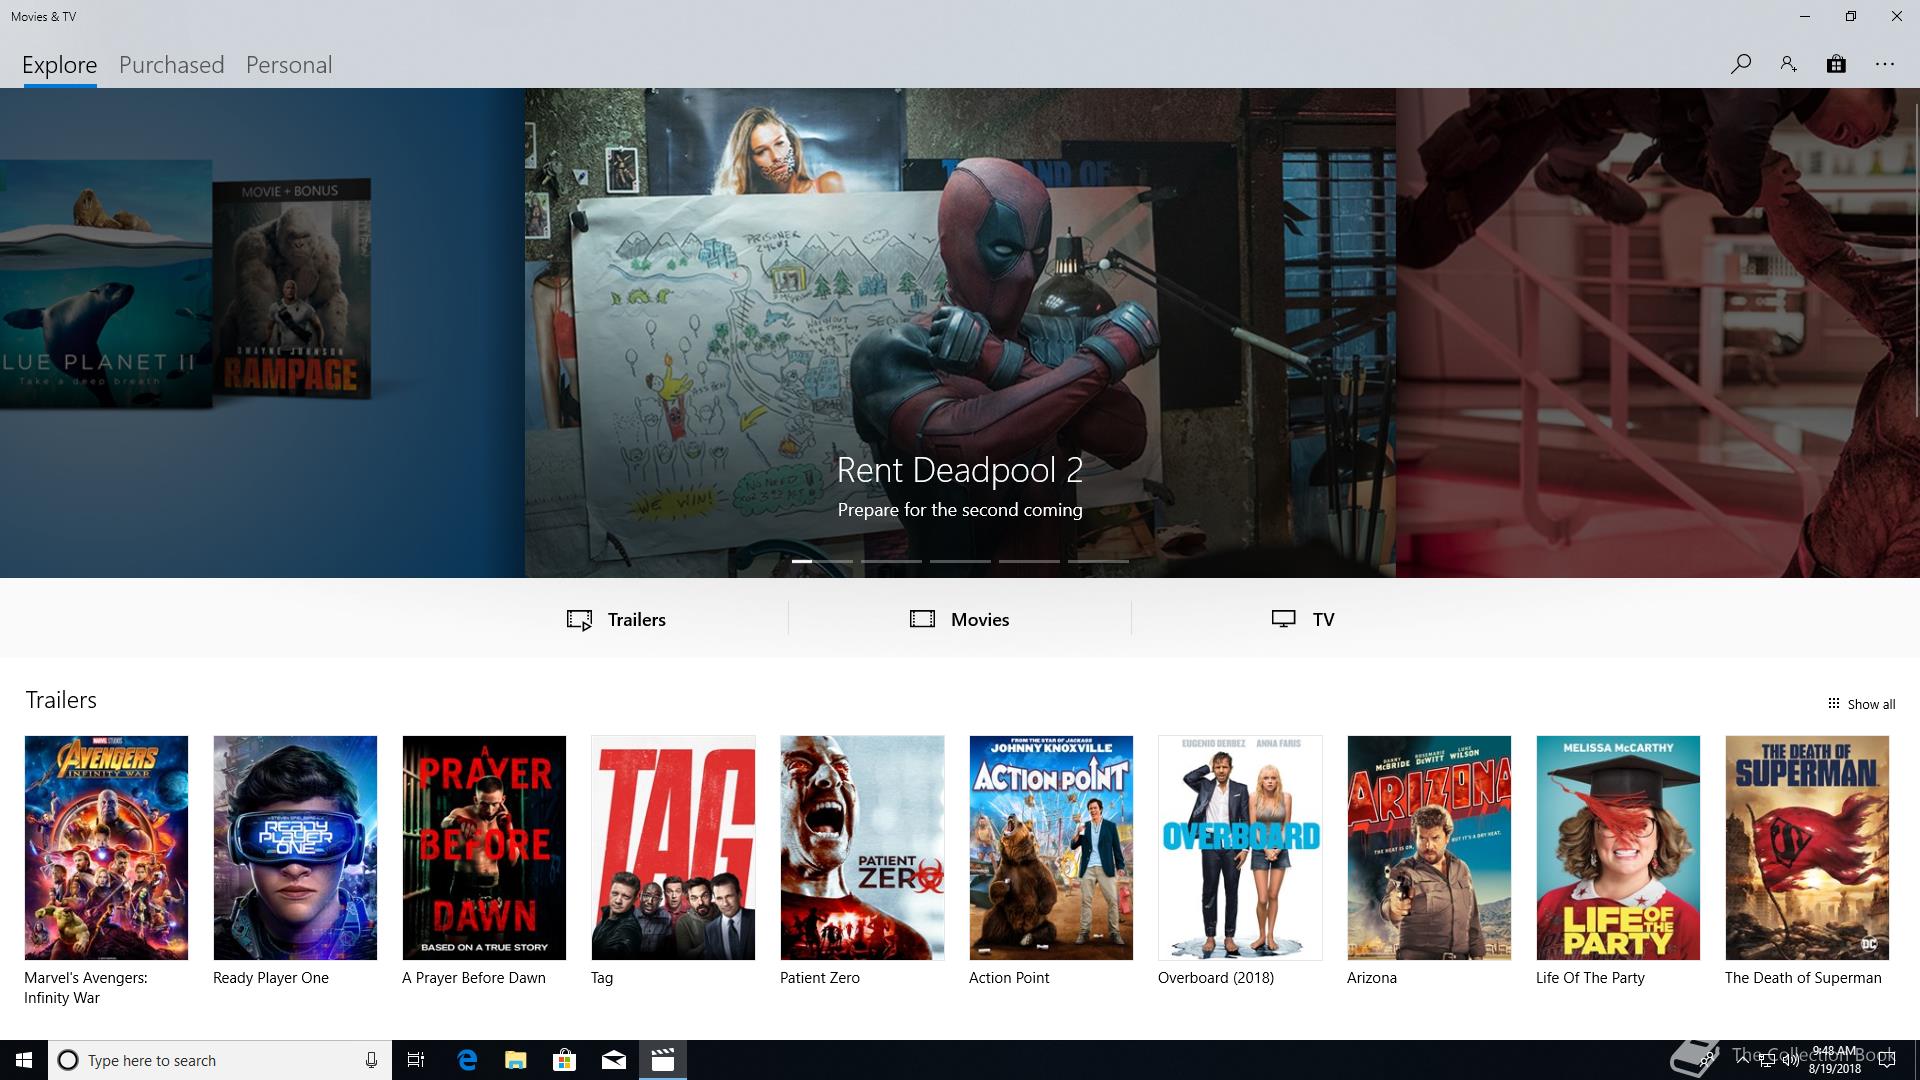1920x1080 pixels.
Task: Click the "The Death of Superman" title text
Action: (1803, 978)
